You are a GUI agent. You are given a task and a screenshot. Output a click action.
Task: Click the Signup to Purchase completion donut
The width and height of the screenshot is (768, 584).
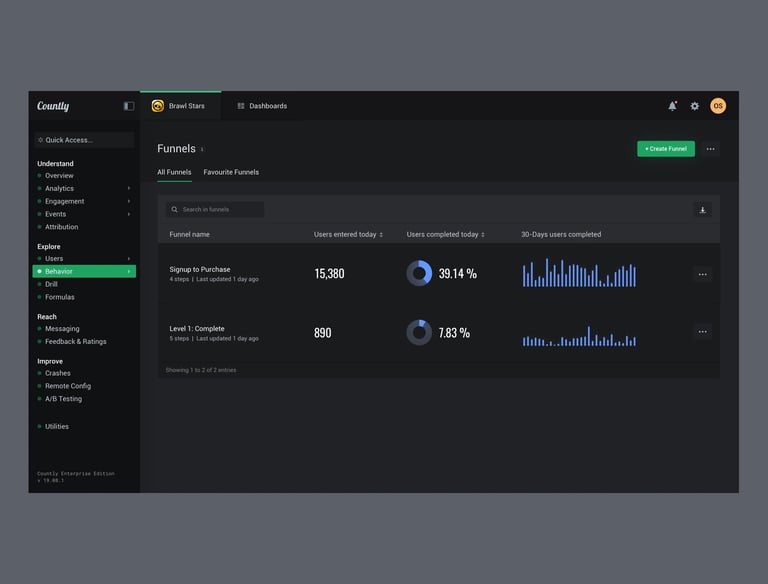pyautogui.click(x=419, y=273)
